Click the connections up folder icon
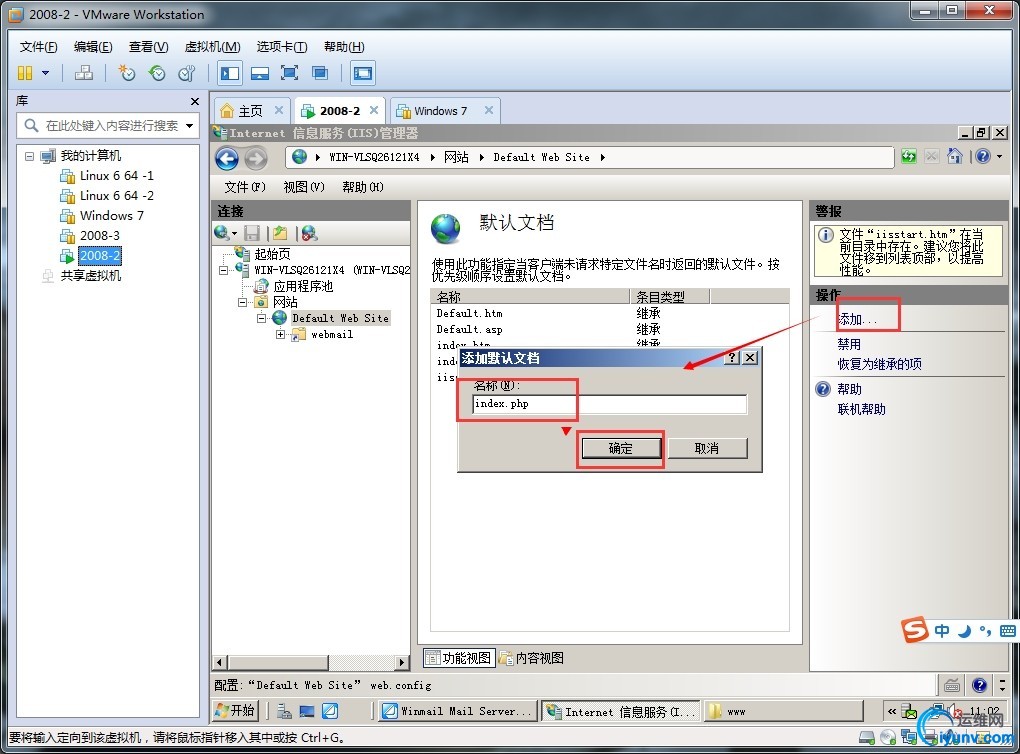 click(280, 233)
